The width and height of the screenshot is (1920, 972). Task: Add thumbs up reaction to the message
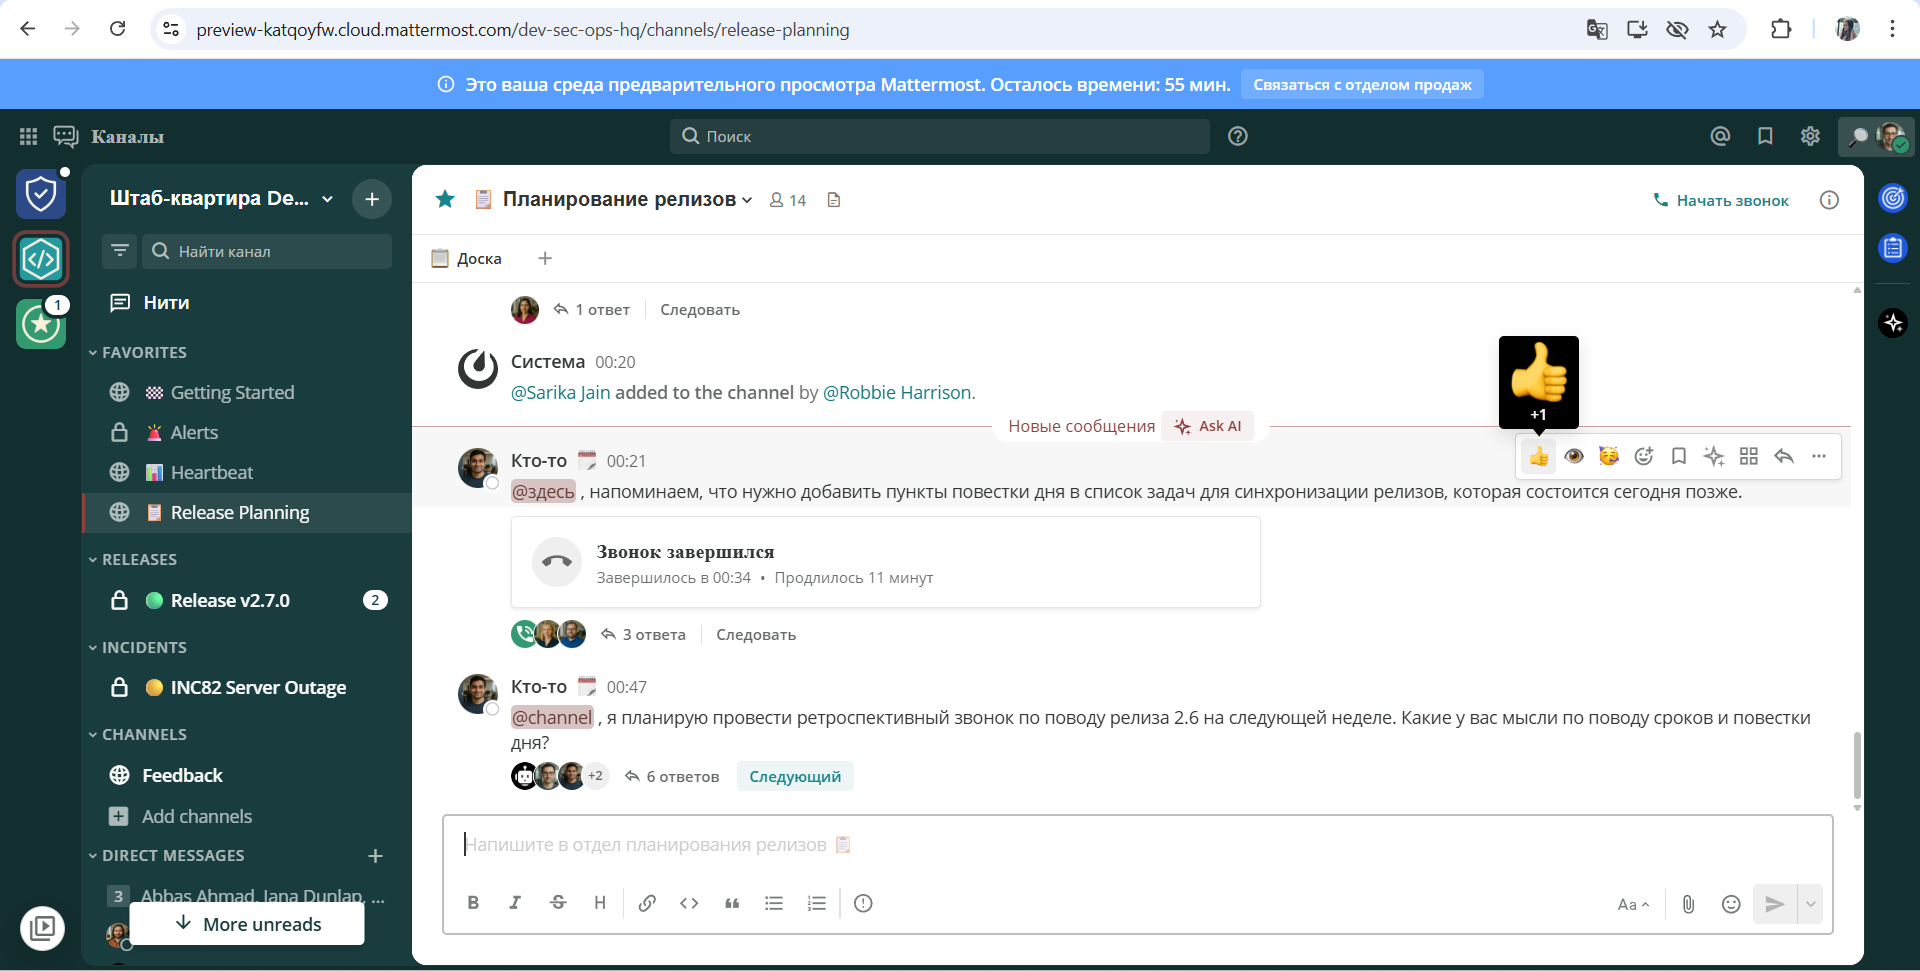tap(1539, 456)
